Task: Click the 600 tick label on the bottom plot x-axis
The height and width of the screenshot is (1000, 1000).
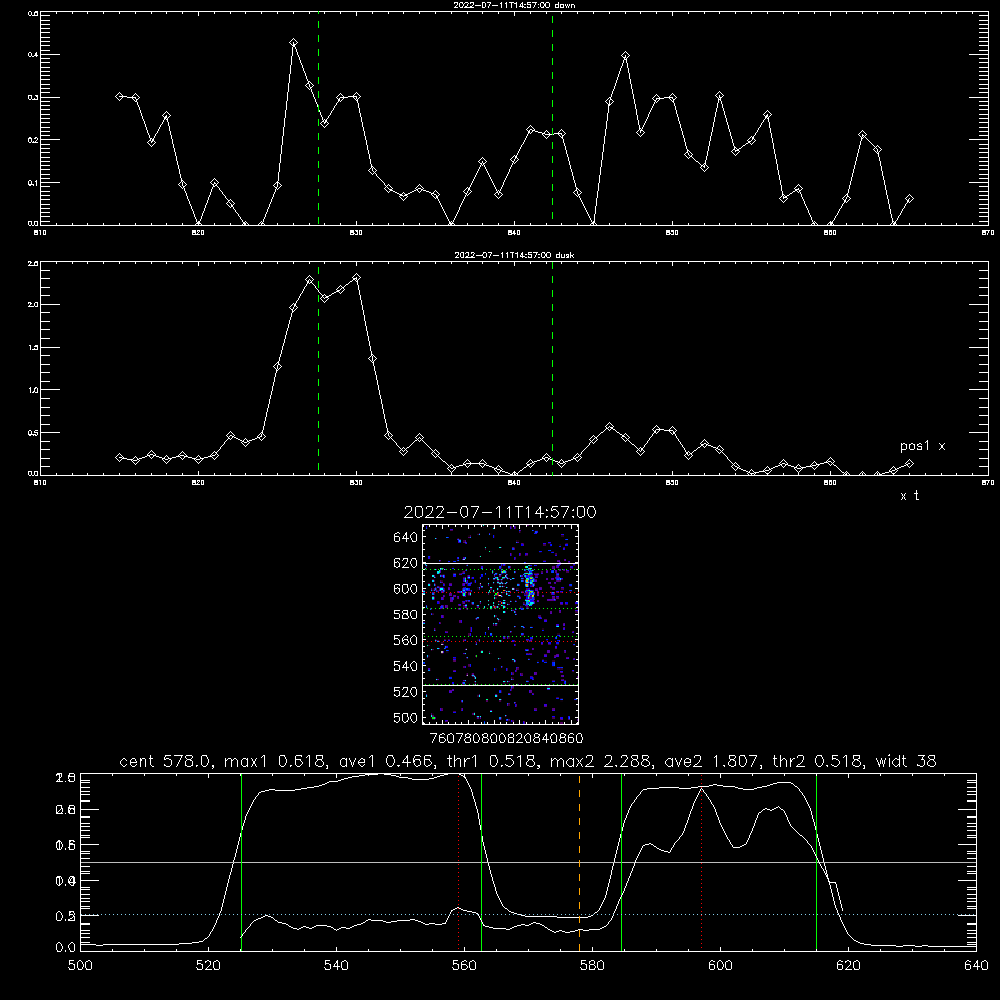Action: click(720, 966)
